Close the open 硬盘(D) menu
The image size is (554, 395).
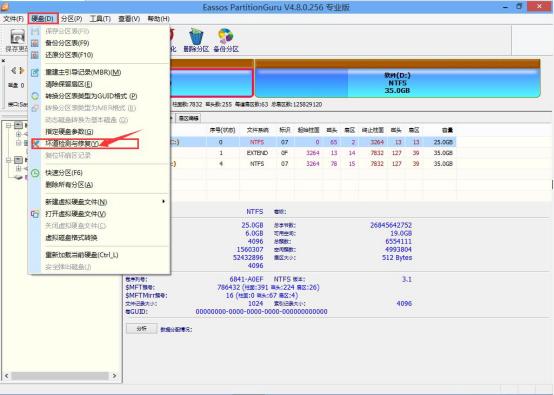pyautogui.click(x=42, y=19)
